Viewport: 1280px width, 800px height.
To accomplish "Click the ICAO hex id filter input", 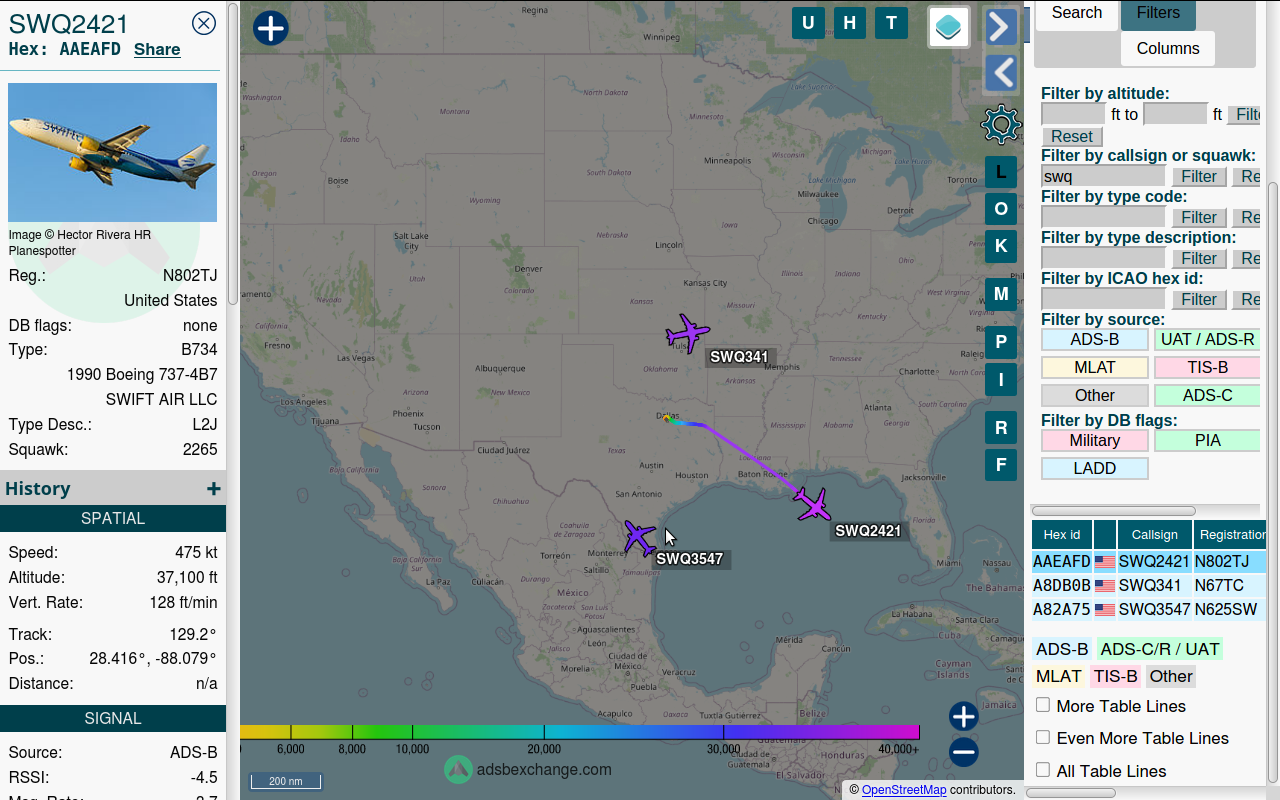I will tap(1103, 299).
